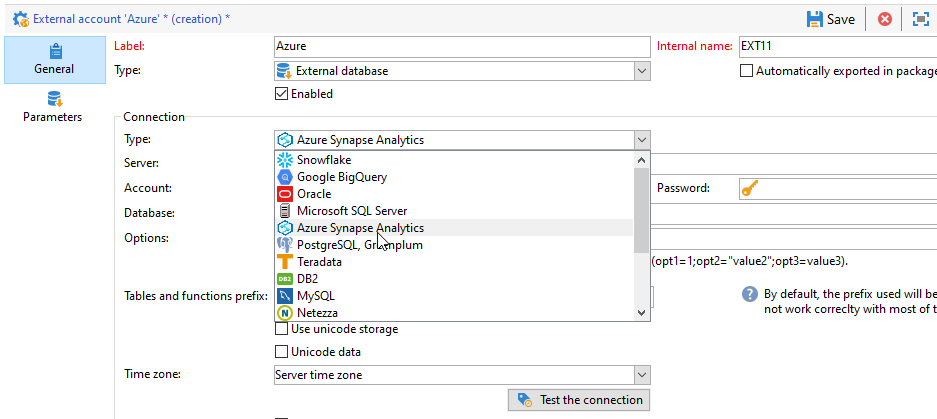Click the blue help question mark icon
This screenshot has height=419, width=937.
point(749,294)
